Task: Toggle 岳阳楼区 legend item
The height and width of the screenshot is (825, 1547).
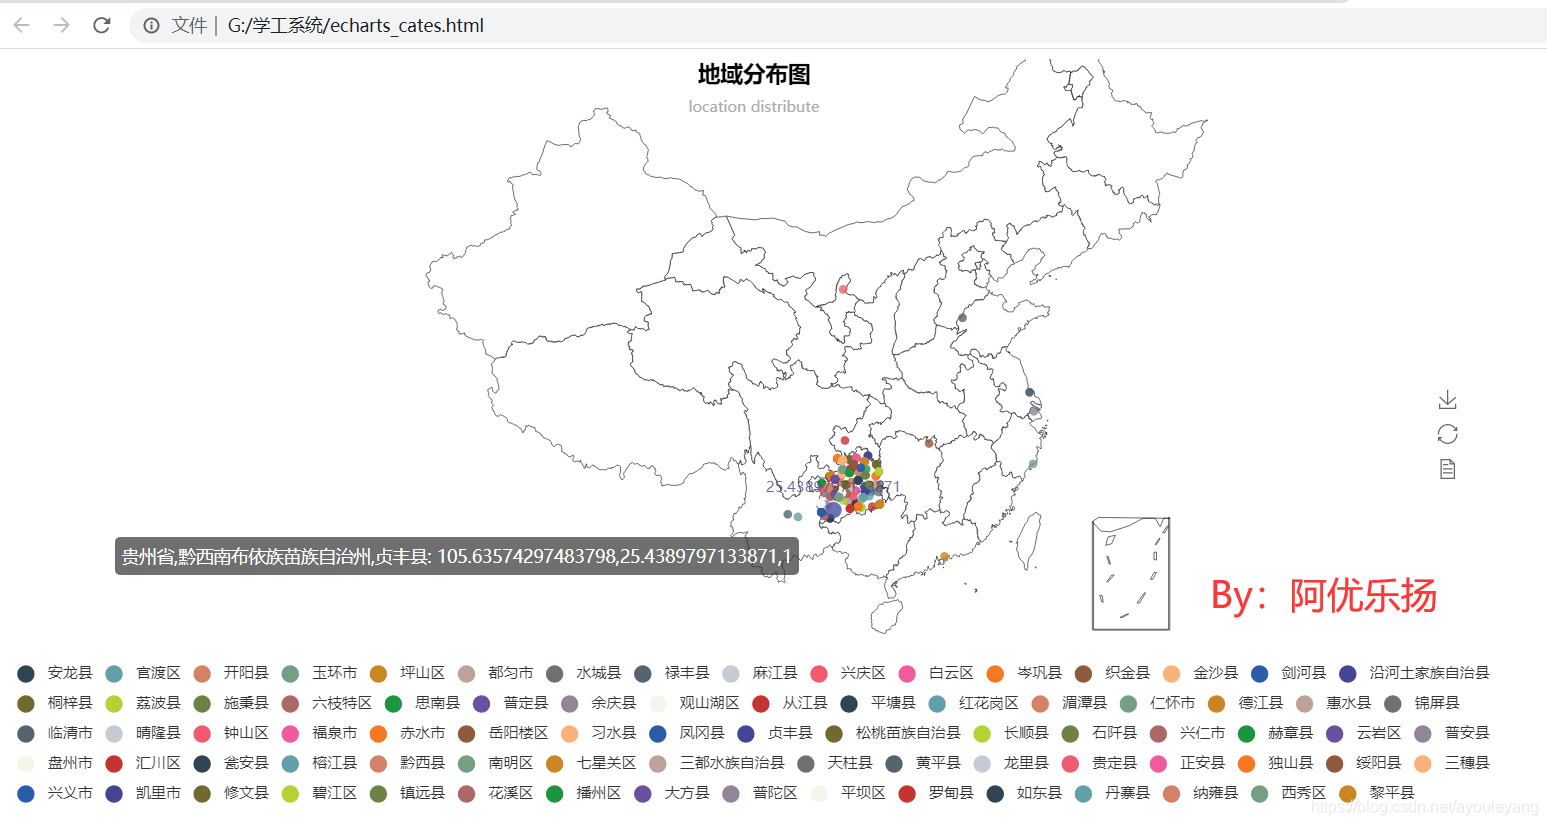Action: pos(503,733)
